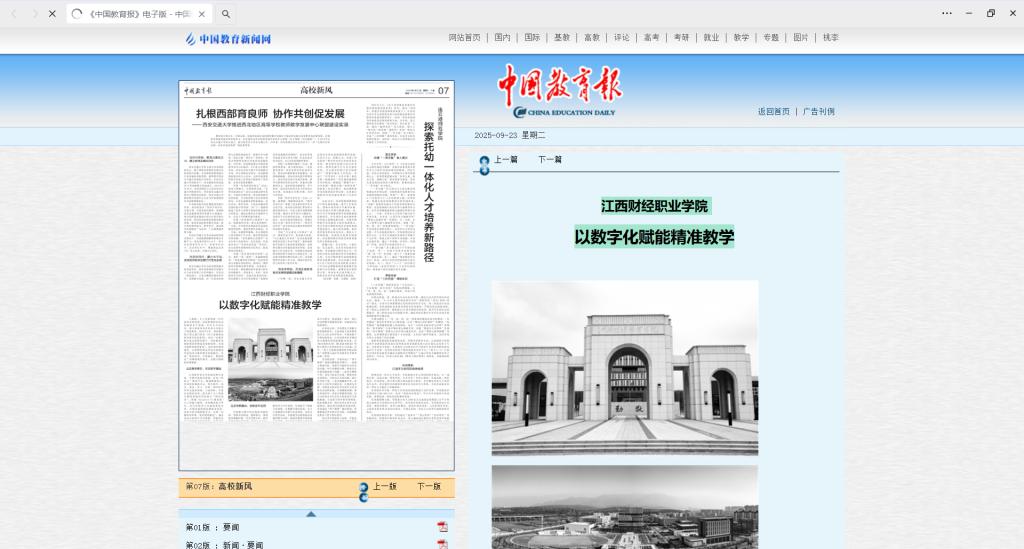
Task: Open 就业 section in navigation bar
Action: click(711, 38)
